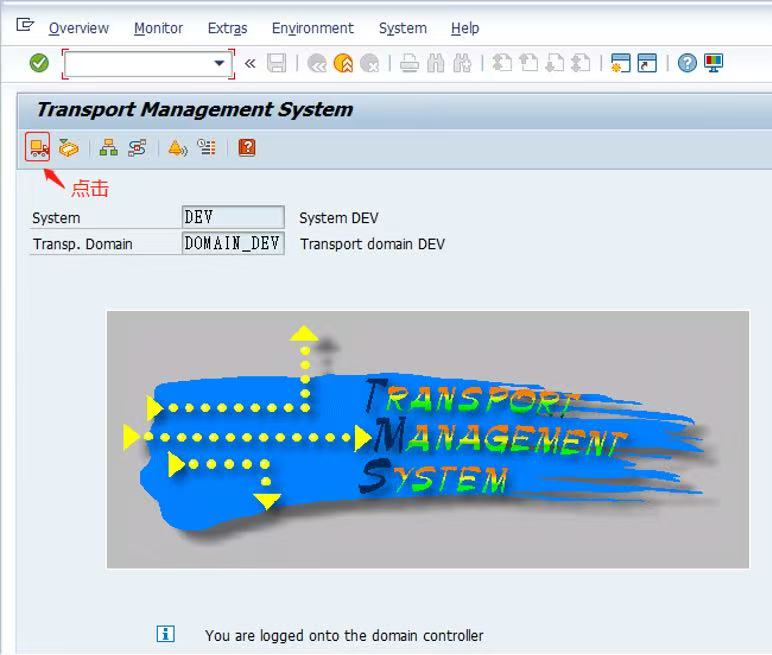The width and height of the screenshot is (772, 655).
Task: Click 'You are logged onto the domain controller' message
Action: point(344,635)
